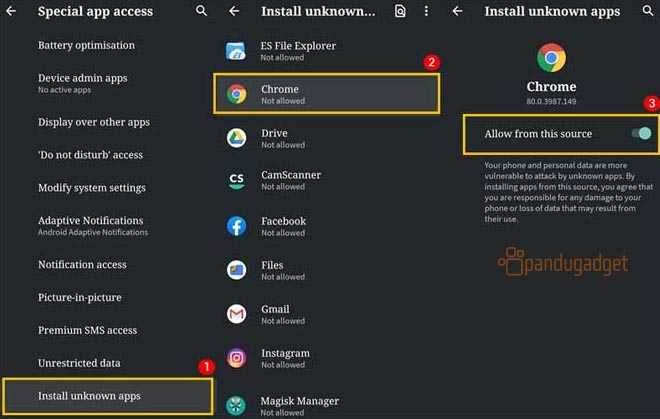
Task: Search within Special app access
Action: pyautogui.click(x=201, y=11)
